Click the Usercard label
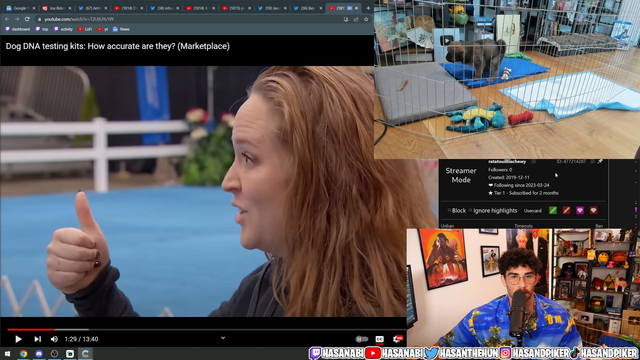640x360 pixels. point(533,211)
